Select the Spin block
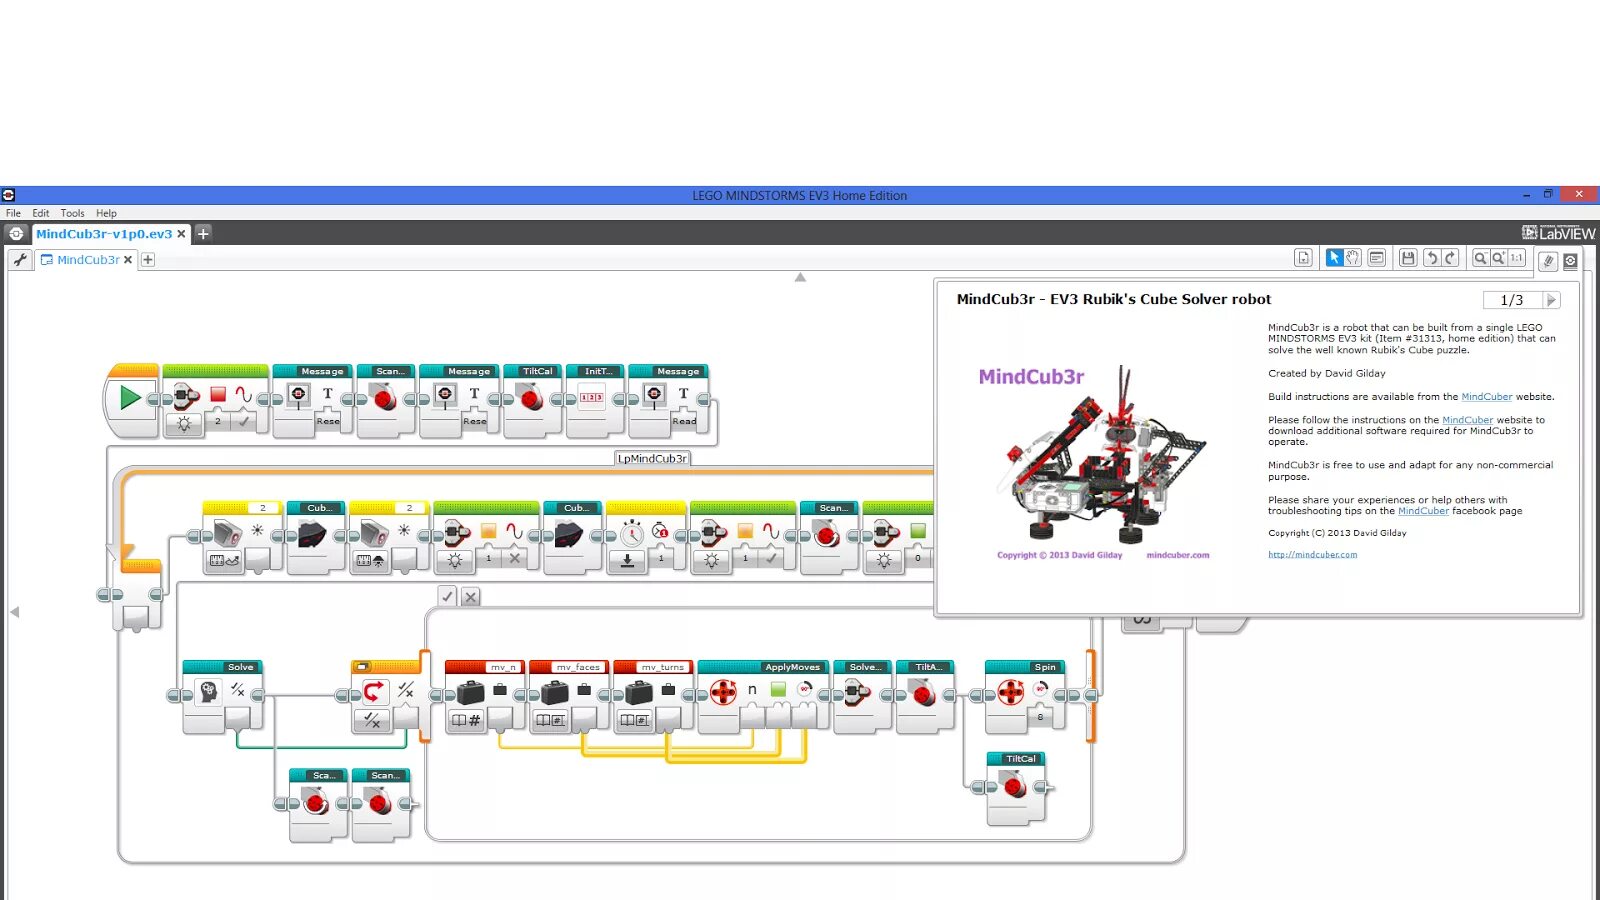The image size is (1600, 900). (x=1025, y=697)
